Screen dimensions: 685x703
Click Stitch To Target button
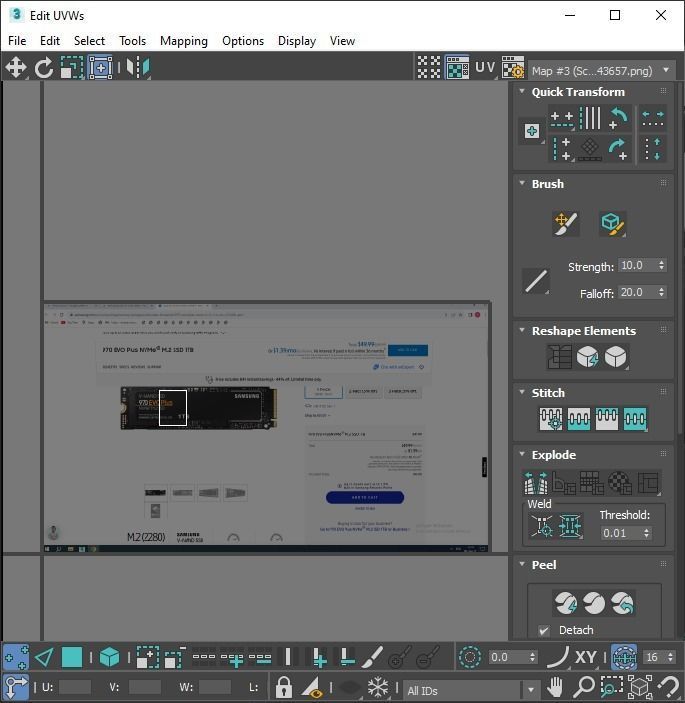(551, 419)
